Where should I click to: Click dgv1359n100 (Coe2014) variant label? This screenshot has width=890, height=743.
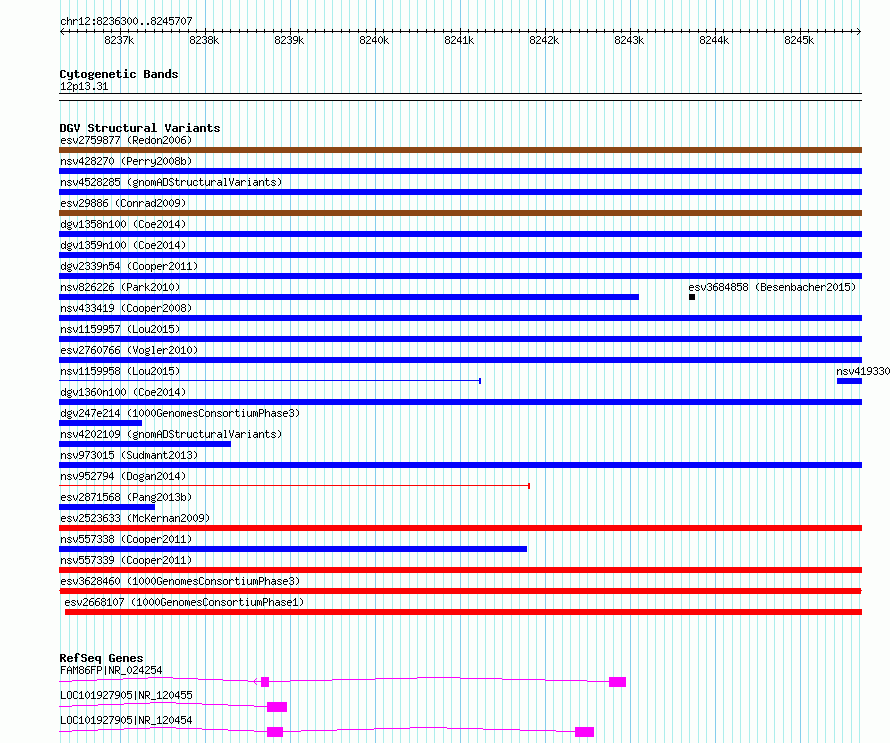(x=123, y=245)
